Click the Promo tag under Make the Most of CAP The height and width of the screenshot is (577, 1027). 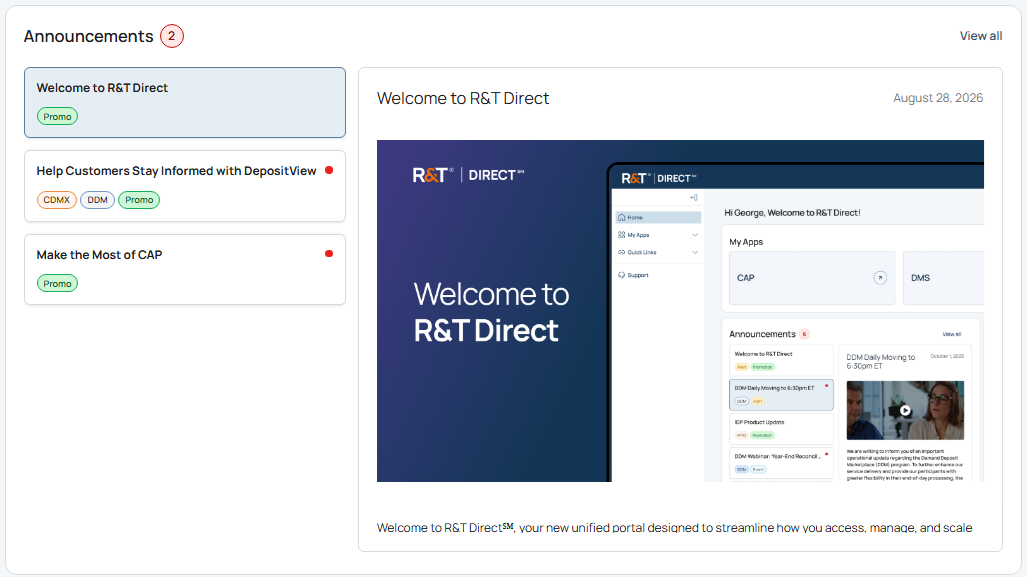57,284
